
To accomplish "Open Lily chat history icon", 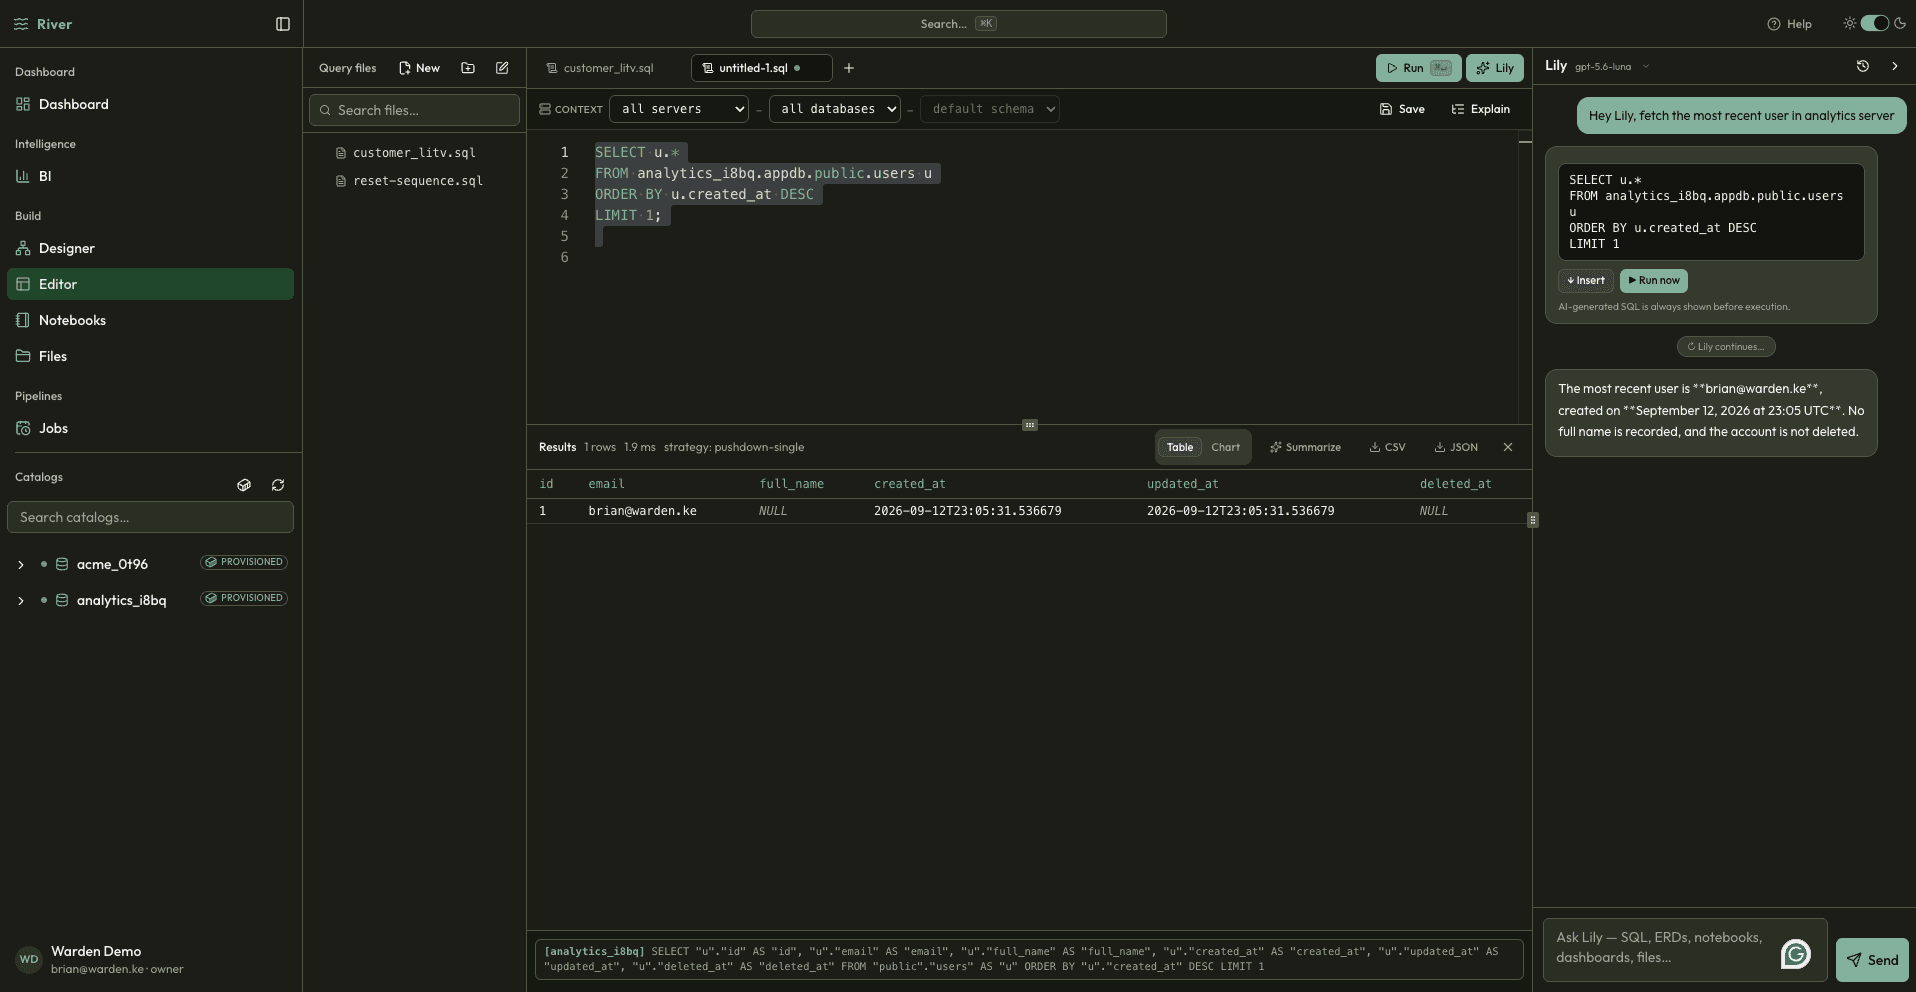I will click(1863, 66).
